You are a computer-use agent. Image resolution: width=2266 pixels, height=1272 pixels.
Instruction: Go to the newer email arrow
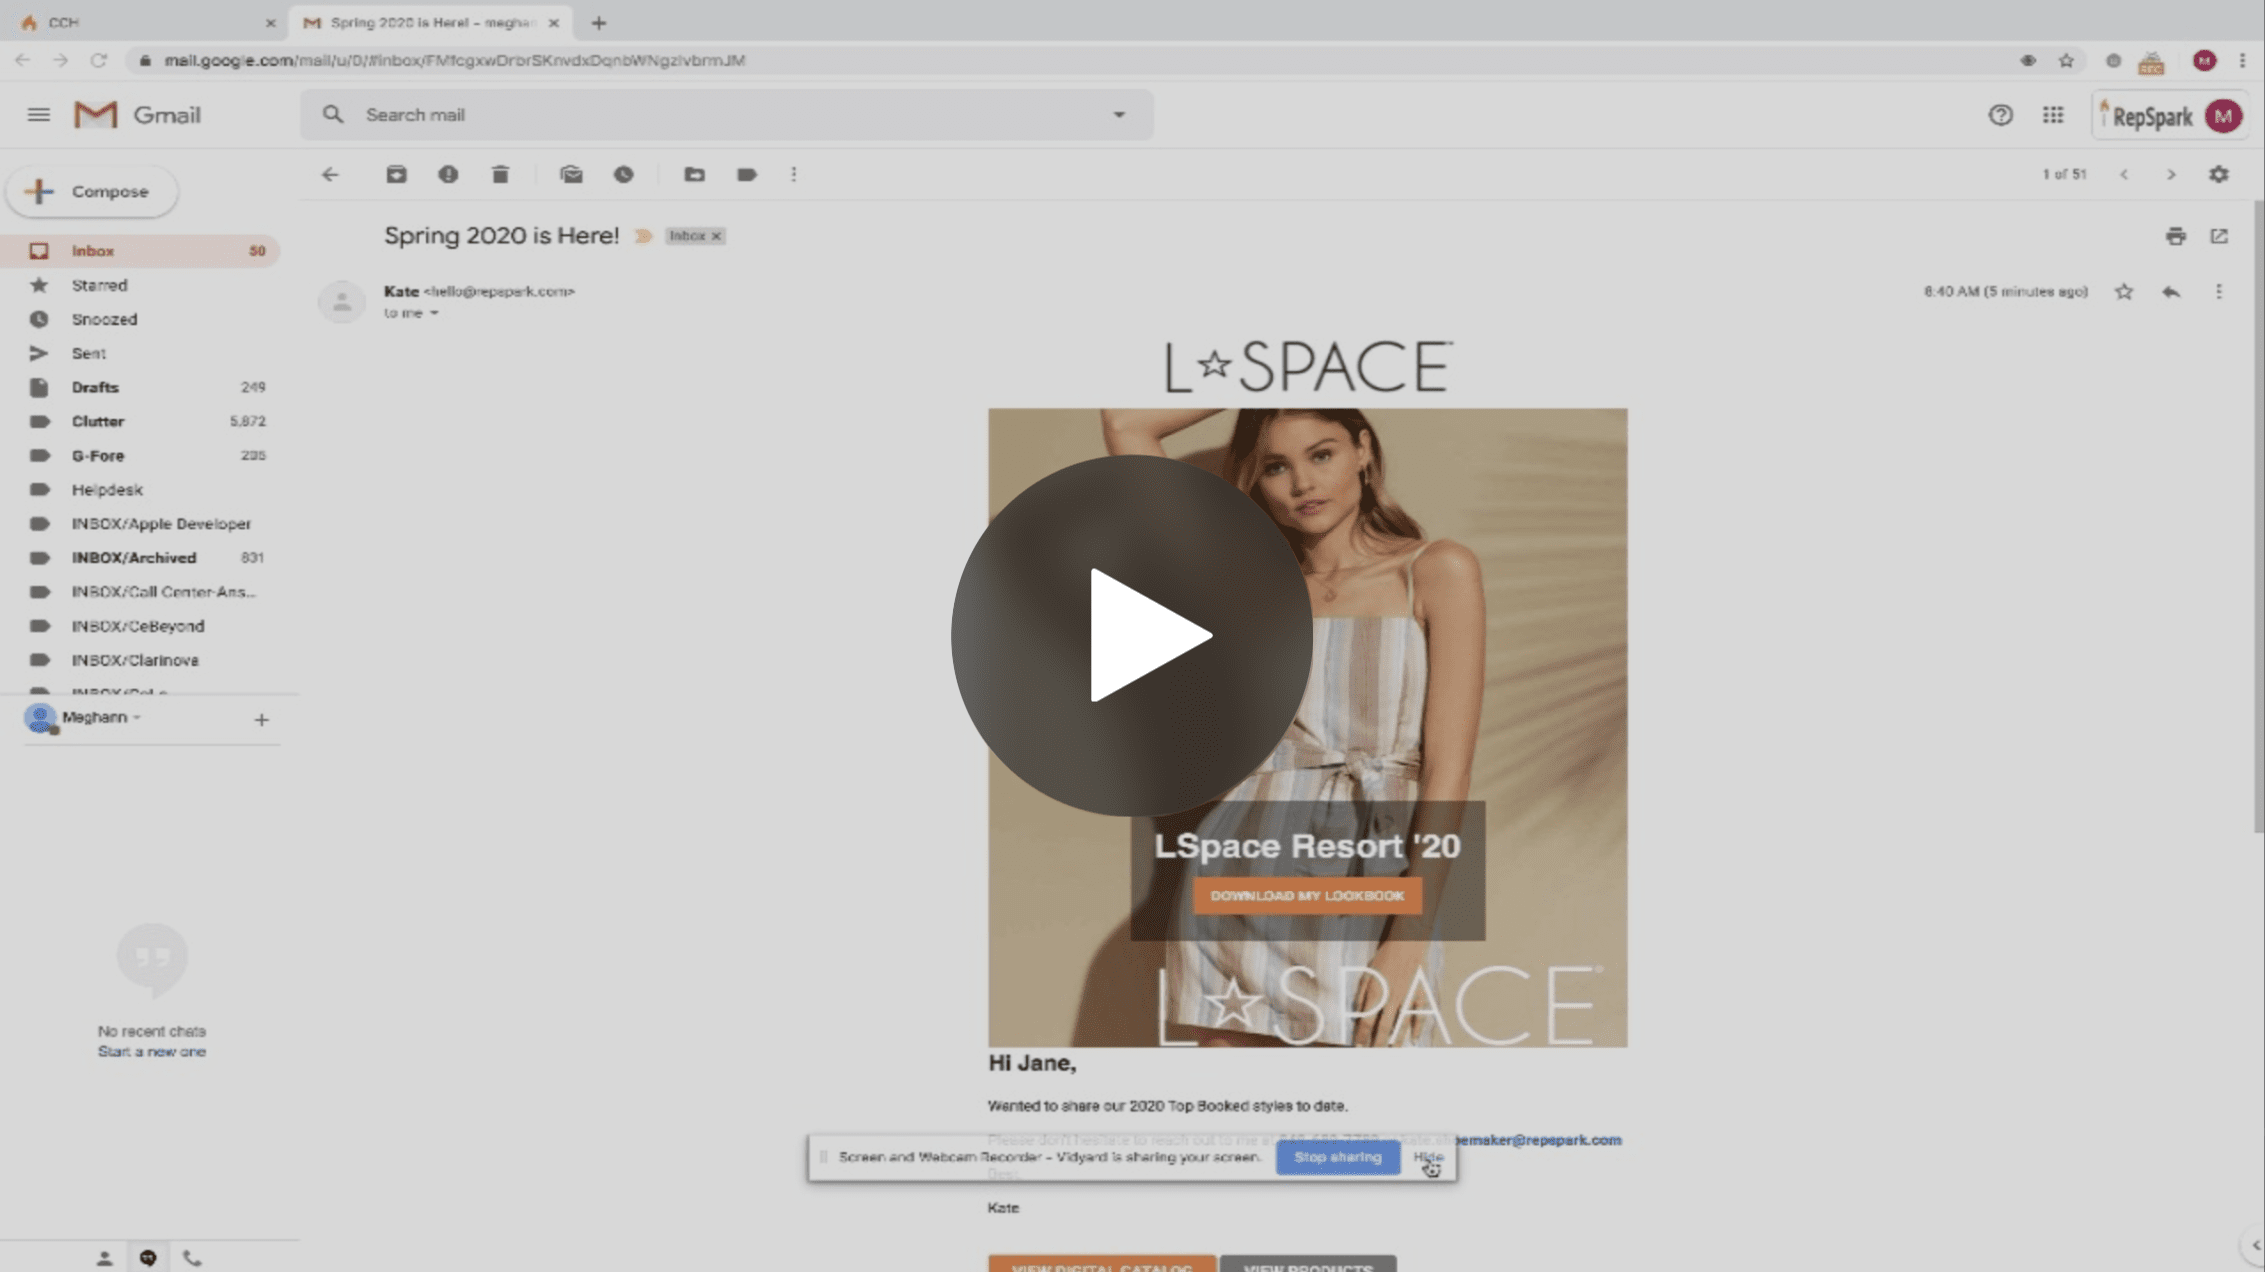(x=2124, y=175)
